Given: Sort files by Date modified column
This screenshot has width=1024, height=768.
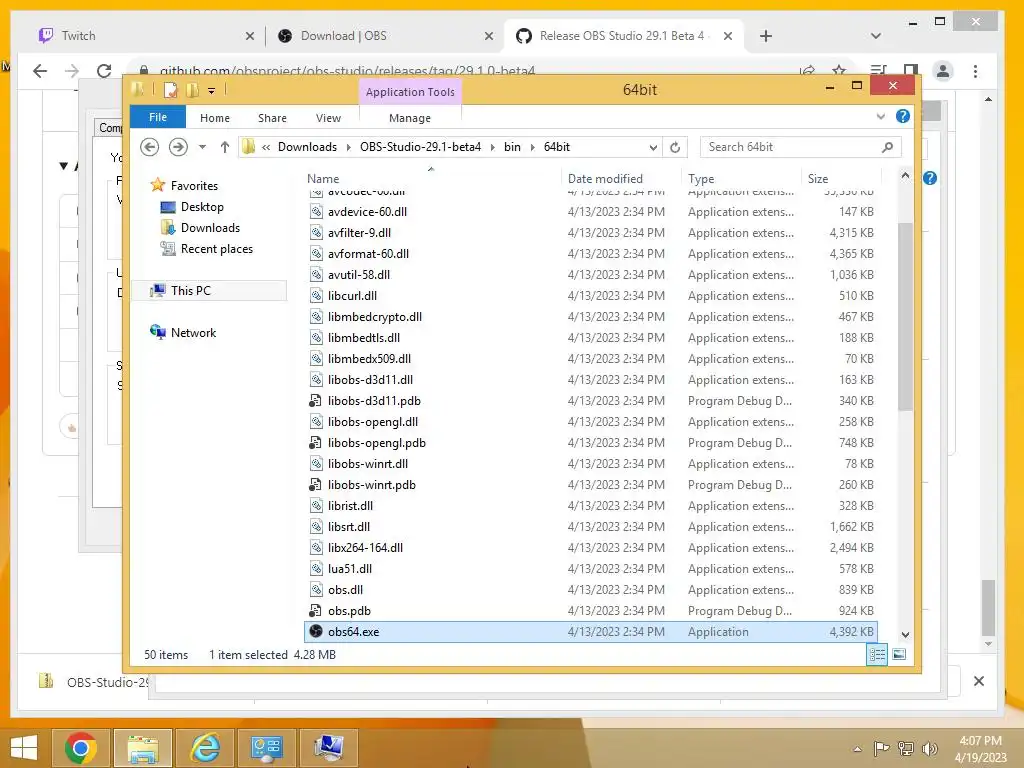Looking at the screenshot, I should click(x=605, y=178).
